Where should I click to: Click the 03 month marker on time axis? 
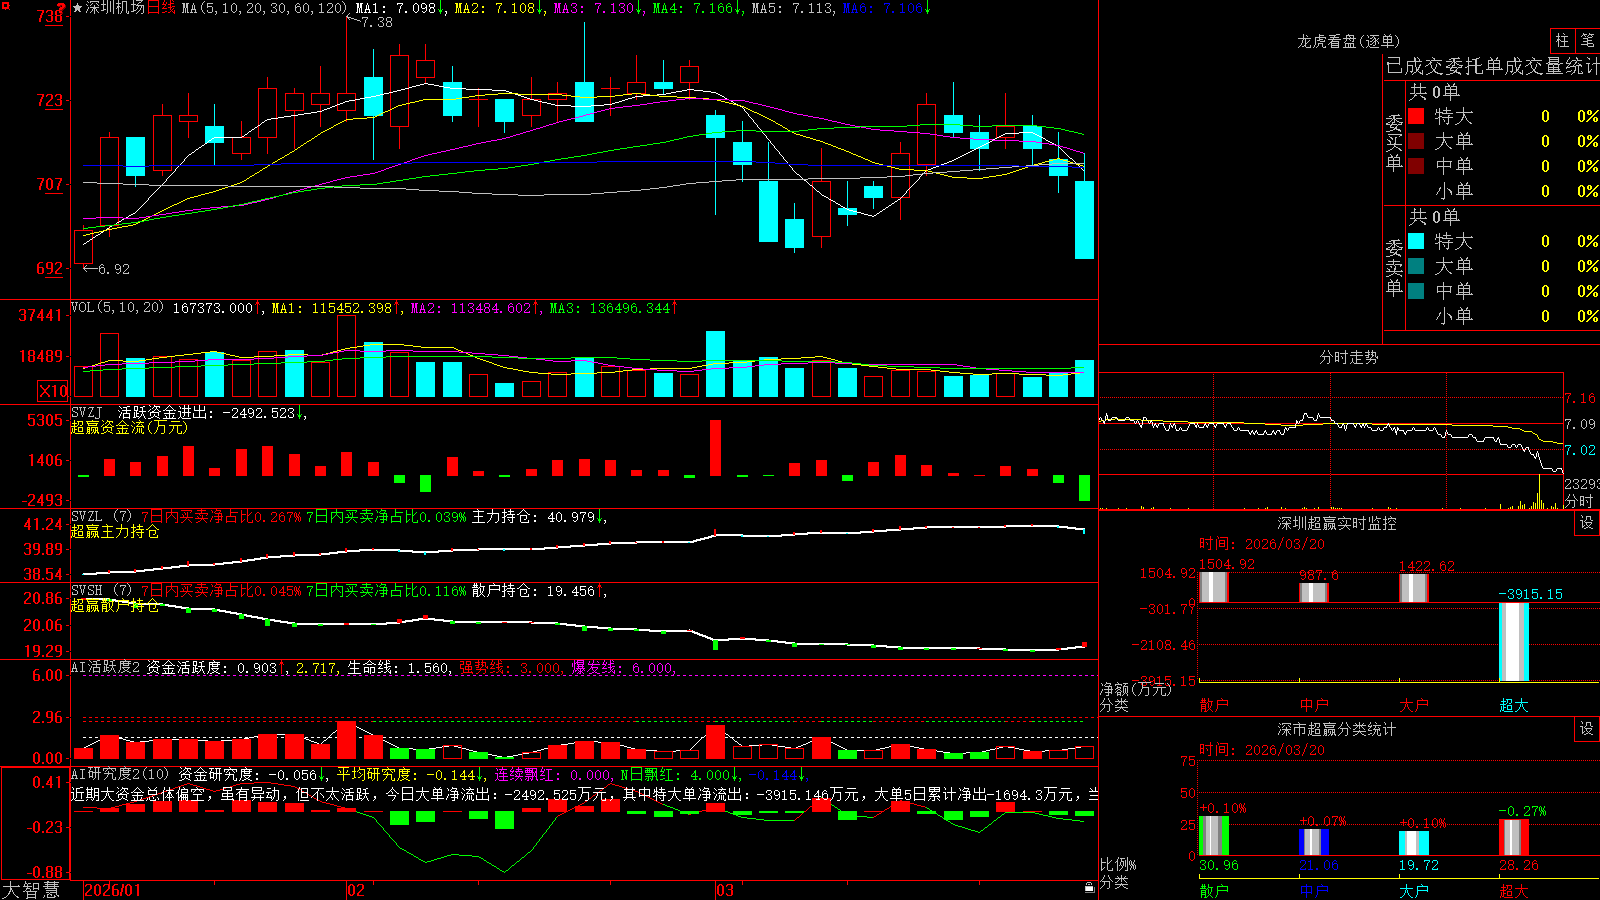pos(724,890)
